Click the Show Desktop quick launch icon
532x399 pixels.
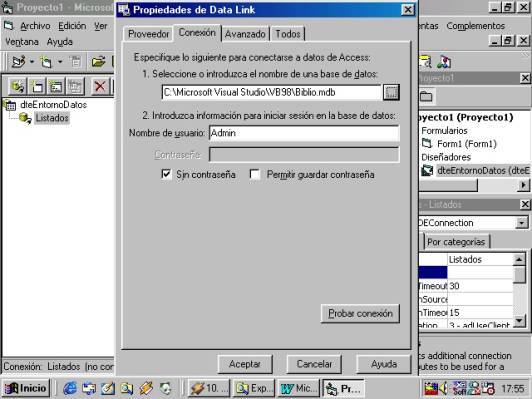coord(108,388)
